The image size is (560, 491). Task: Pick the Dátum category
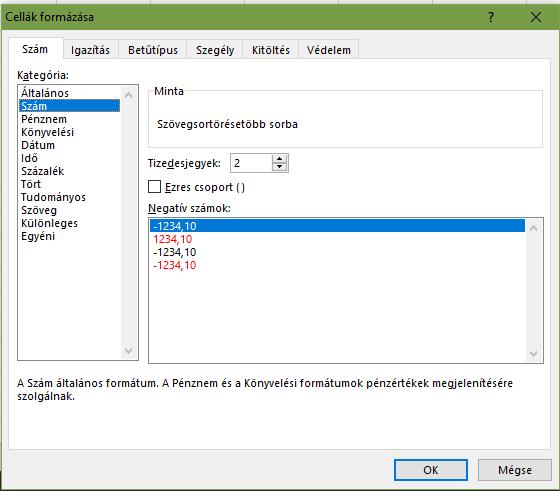coord(70,145)
